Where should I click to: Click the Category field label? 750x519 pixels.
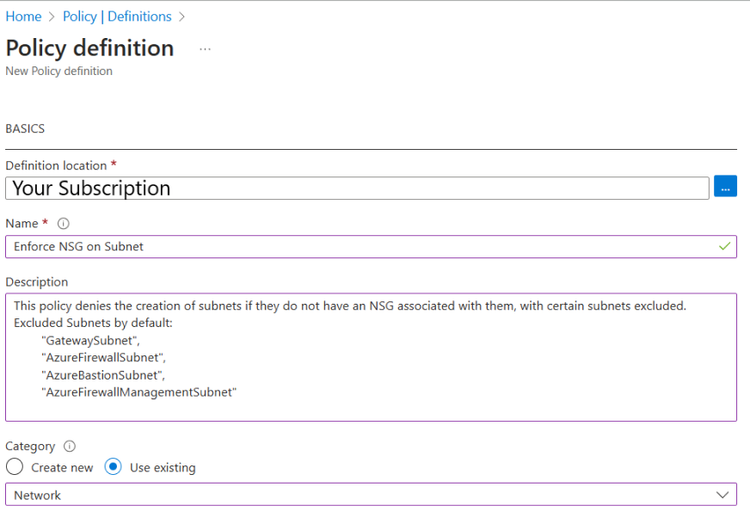click(30, 446)
